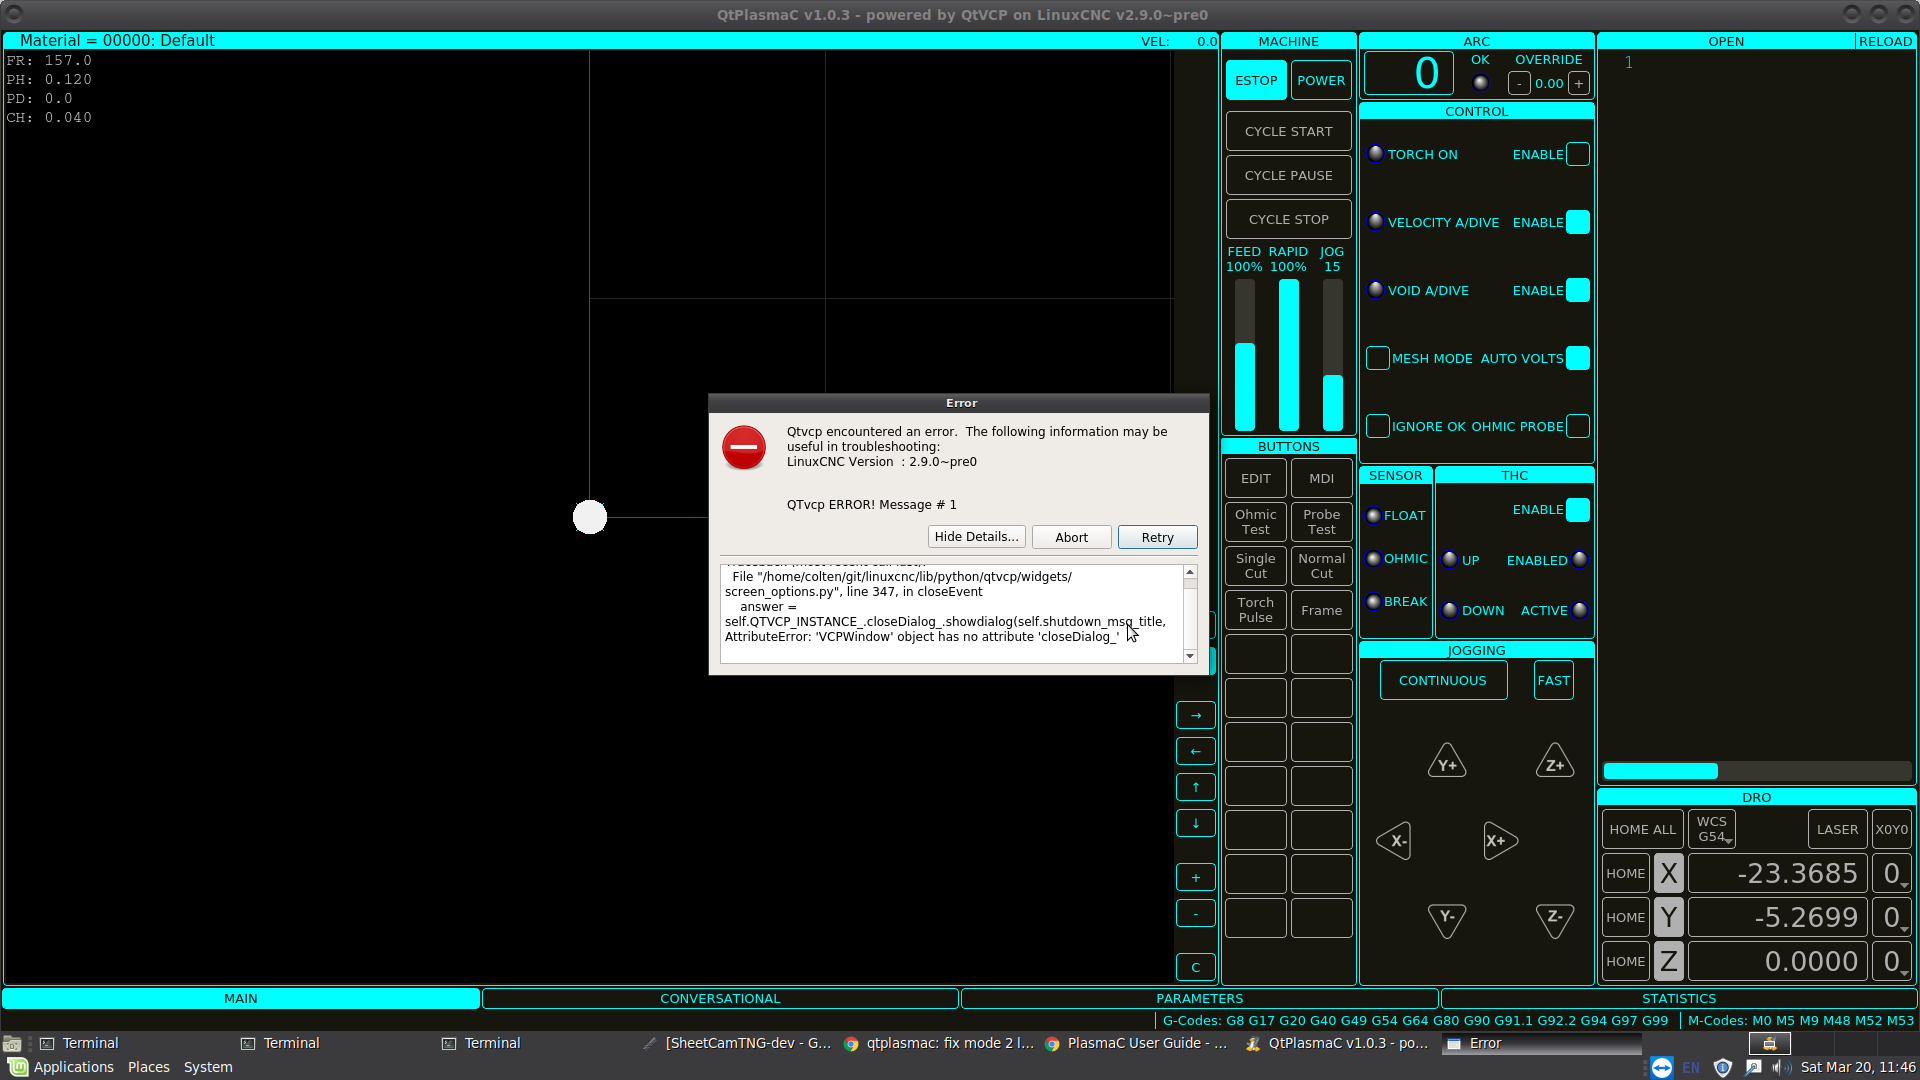Click the Z axis label button
This screenshot has height=1080, width=1920.
coord(1668,961)
